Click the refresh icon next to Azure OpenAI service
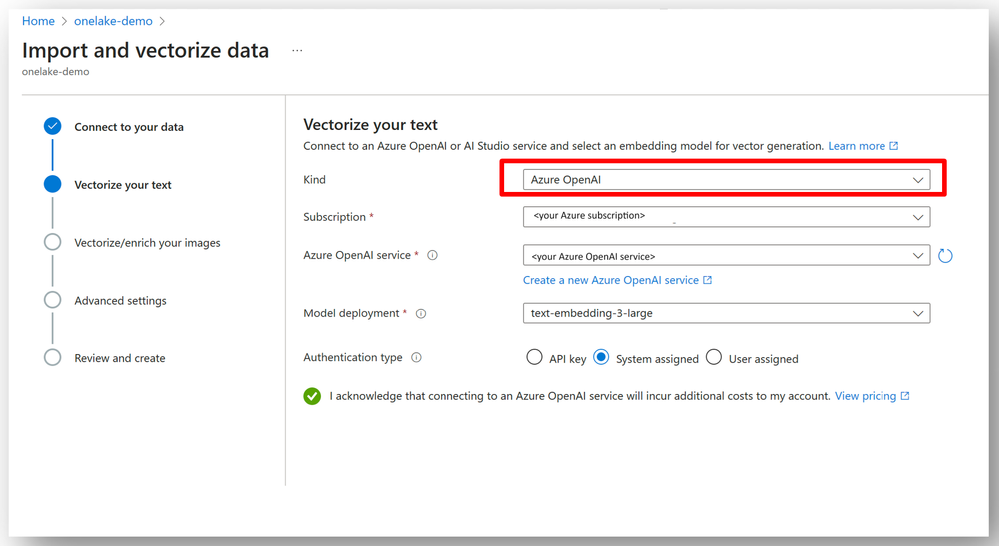 945,256
